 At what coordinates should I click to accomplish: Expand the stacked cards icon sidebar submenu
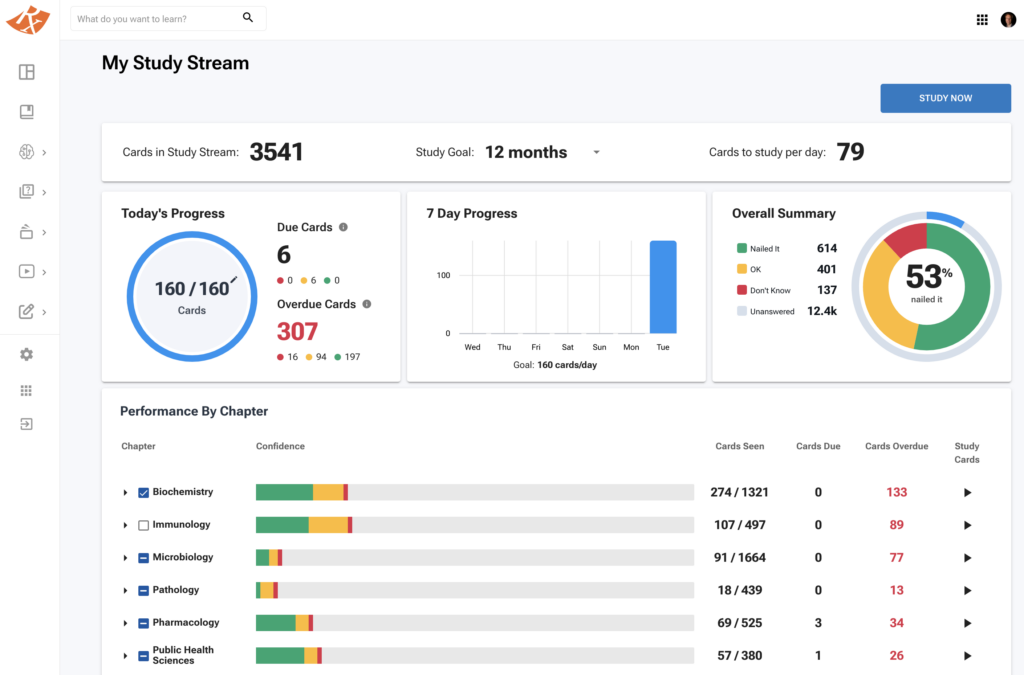45,232
